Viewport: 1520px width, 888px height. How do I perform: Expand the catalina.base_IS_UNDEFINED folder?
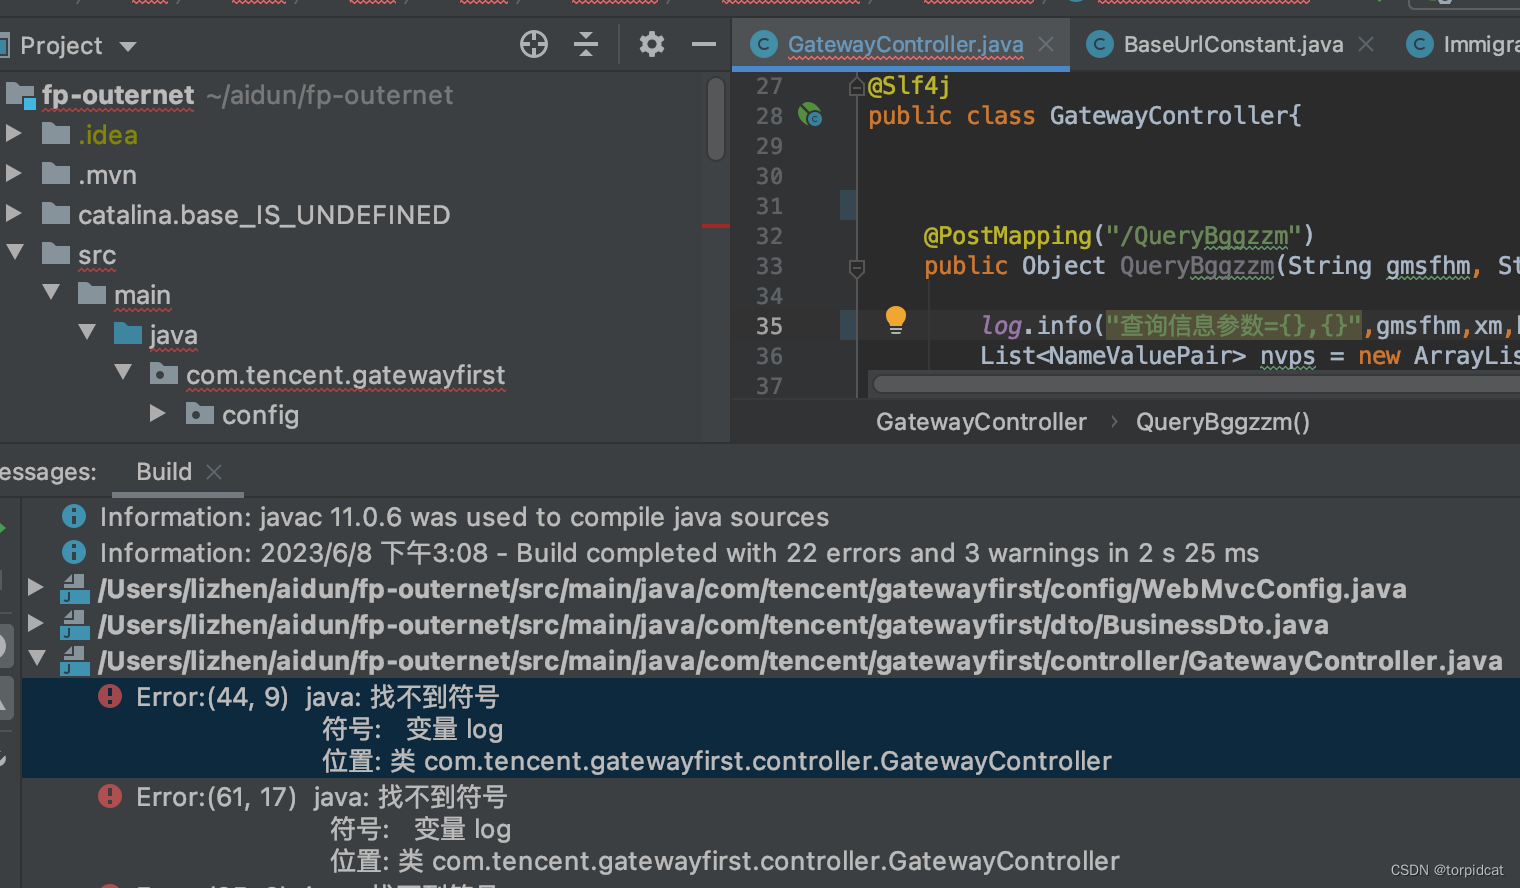point(13,214)
